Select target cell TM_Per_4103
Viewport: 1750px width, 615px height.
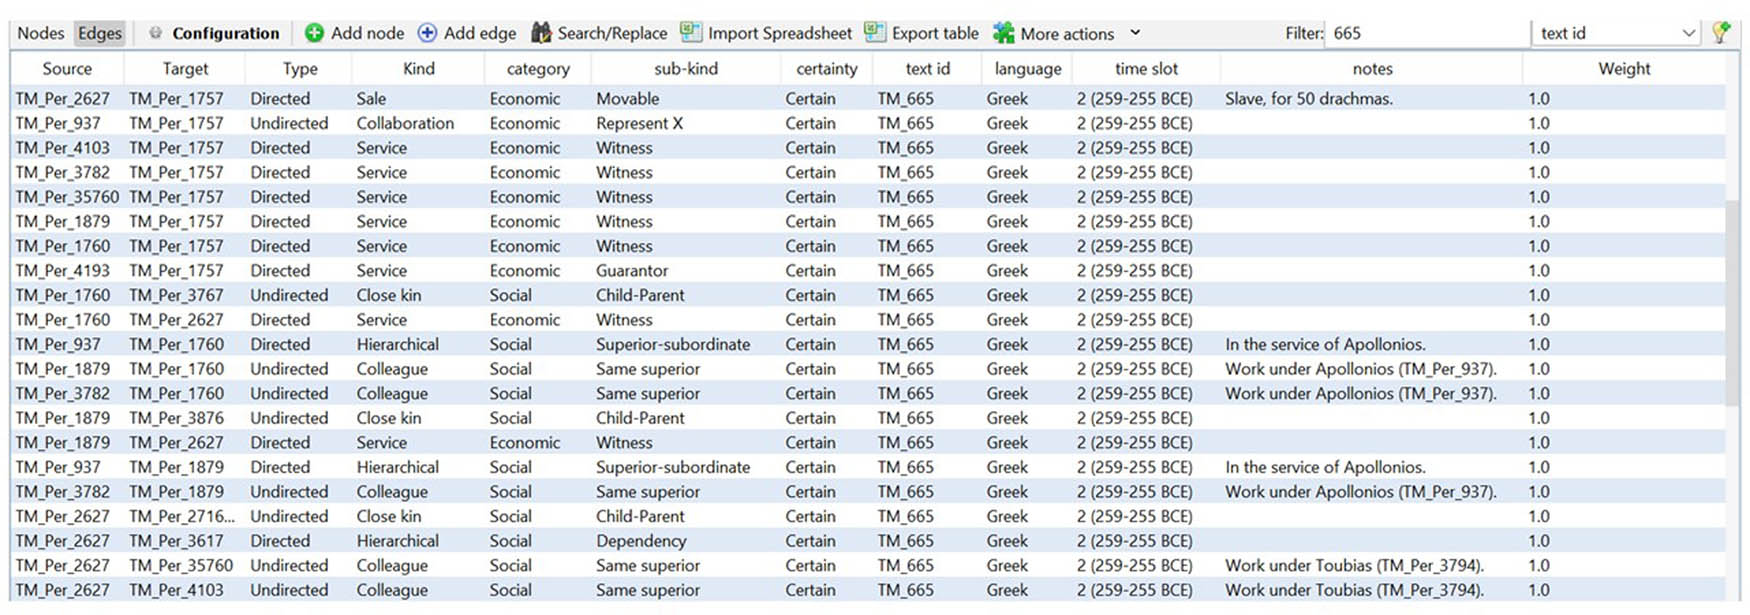(176, 590)
